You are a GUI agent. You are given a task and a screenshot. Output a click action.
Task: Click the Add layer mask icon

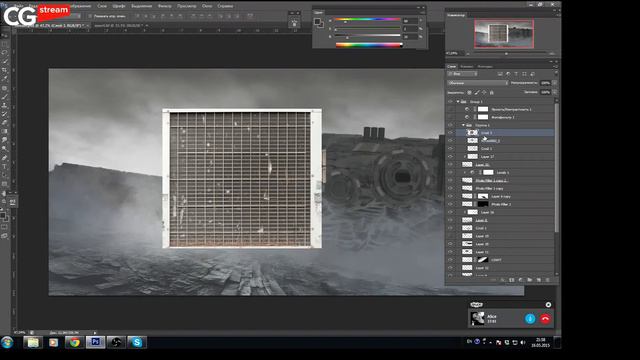click(511, 280)
